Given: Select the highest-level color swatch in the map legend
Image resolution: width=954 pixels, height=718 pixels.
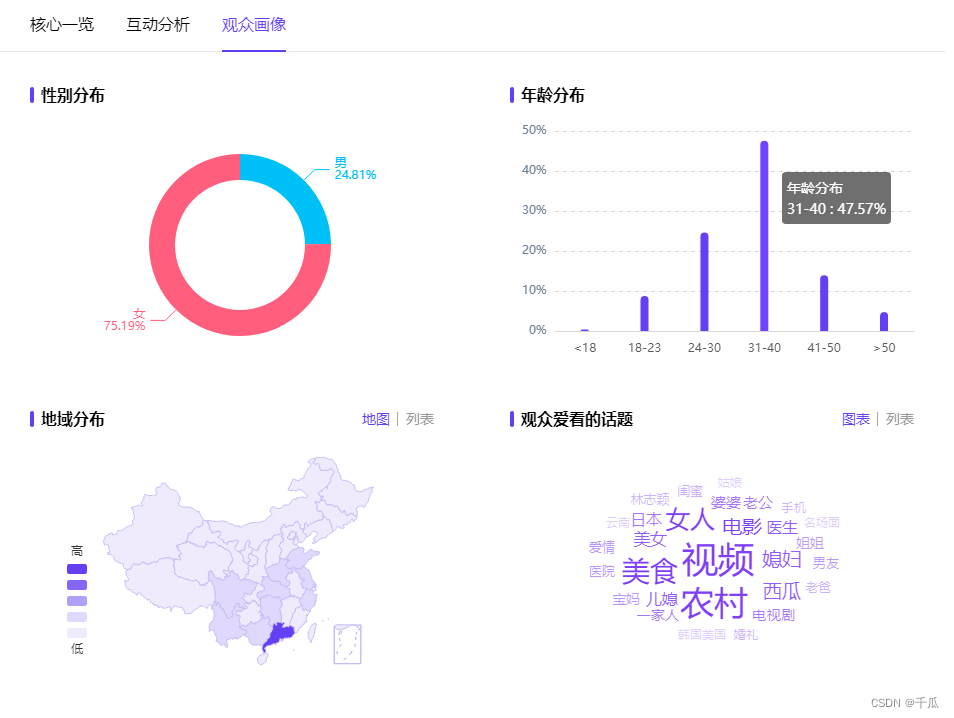Looking at the screenshot, I should [x=77, y=569].
